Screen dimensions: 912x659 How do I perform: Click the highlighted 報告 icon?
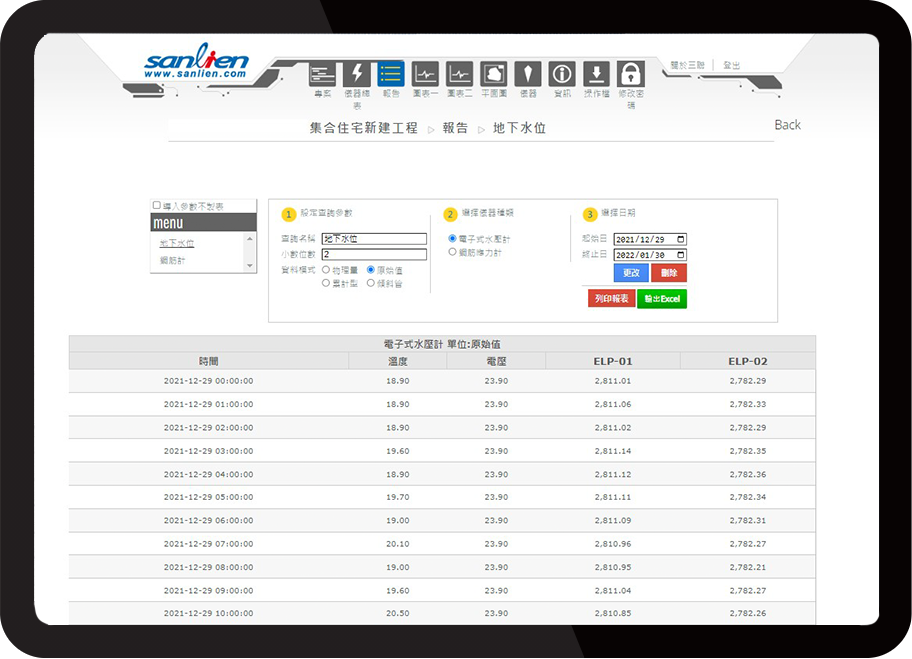pos(390,75)
